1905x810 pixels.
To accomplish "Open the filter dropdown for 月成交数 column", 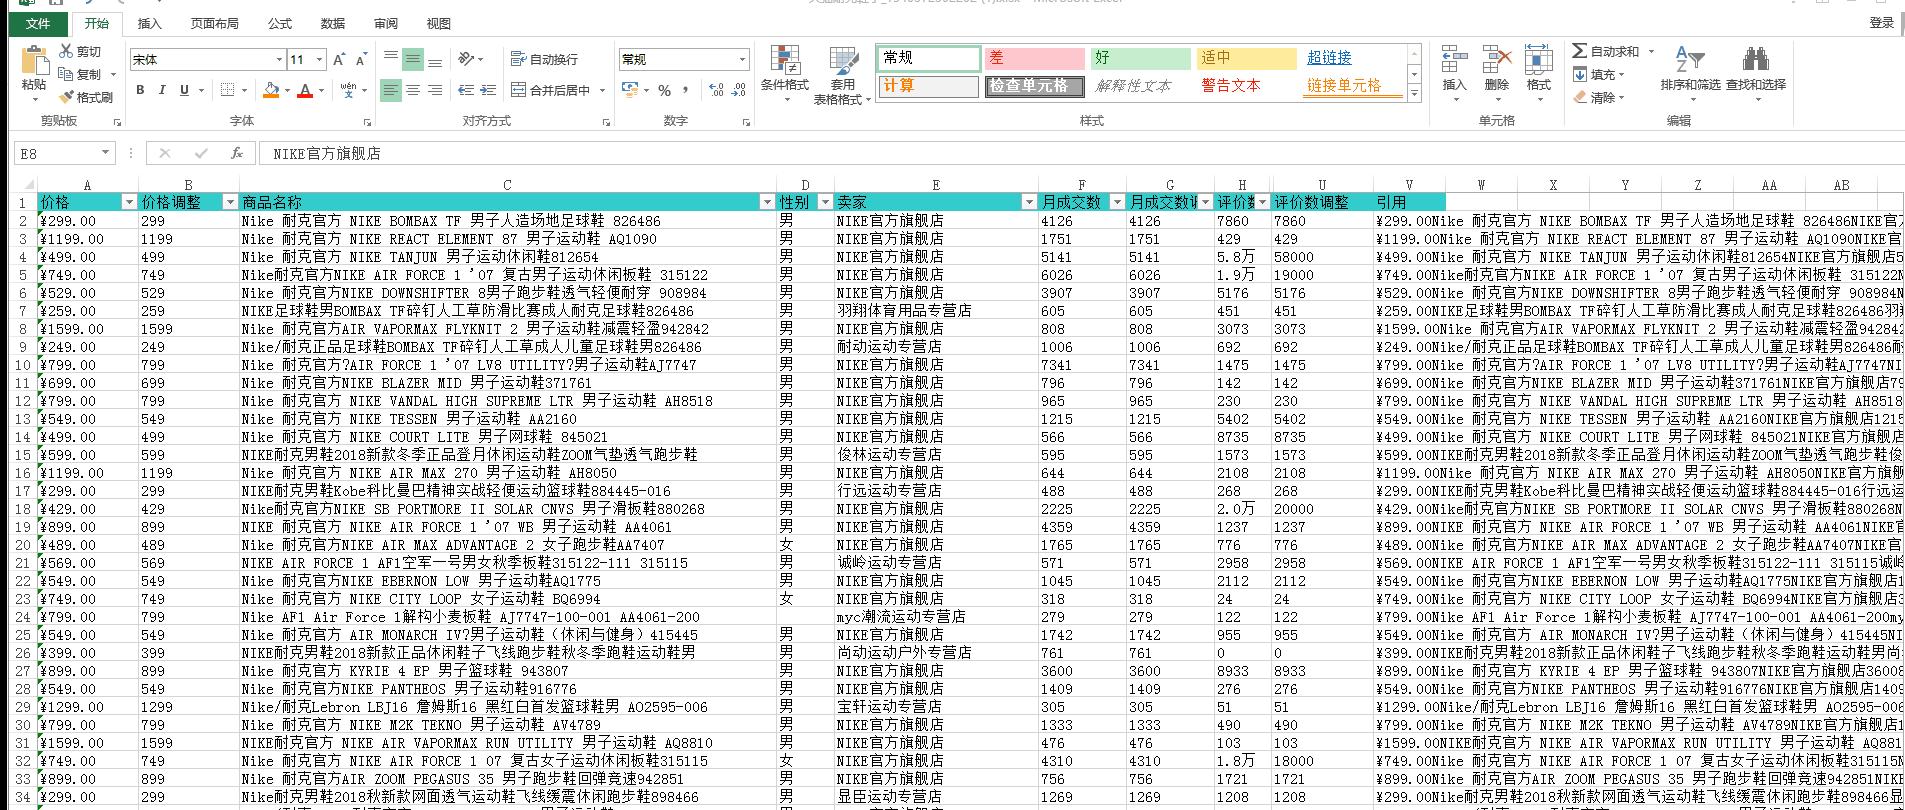I will 1117,202.
